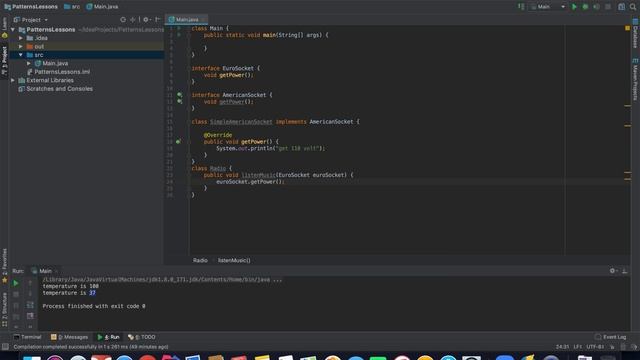Expand the .idea folder
This screenshot has height=360, width=640.
tap(21, 38)
